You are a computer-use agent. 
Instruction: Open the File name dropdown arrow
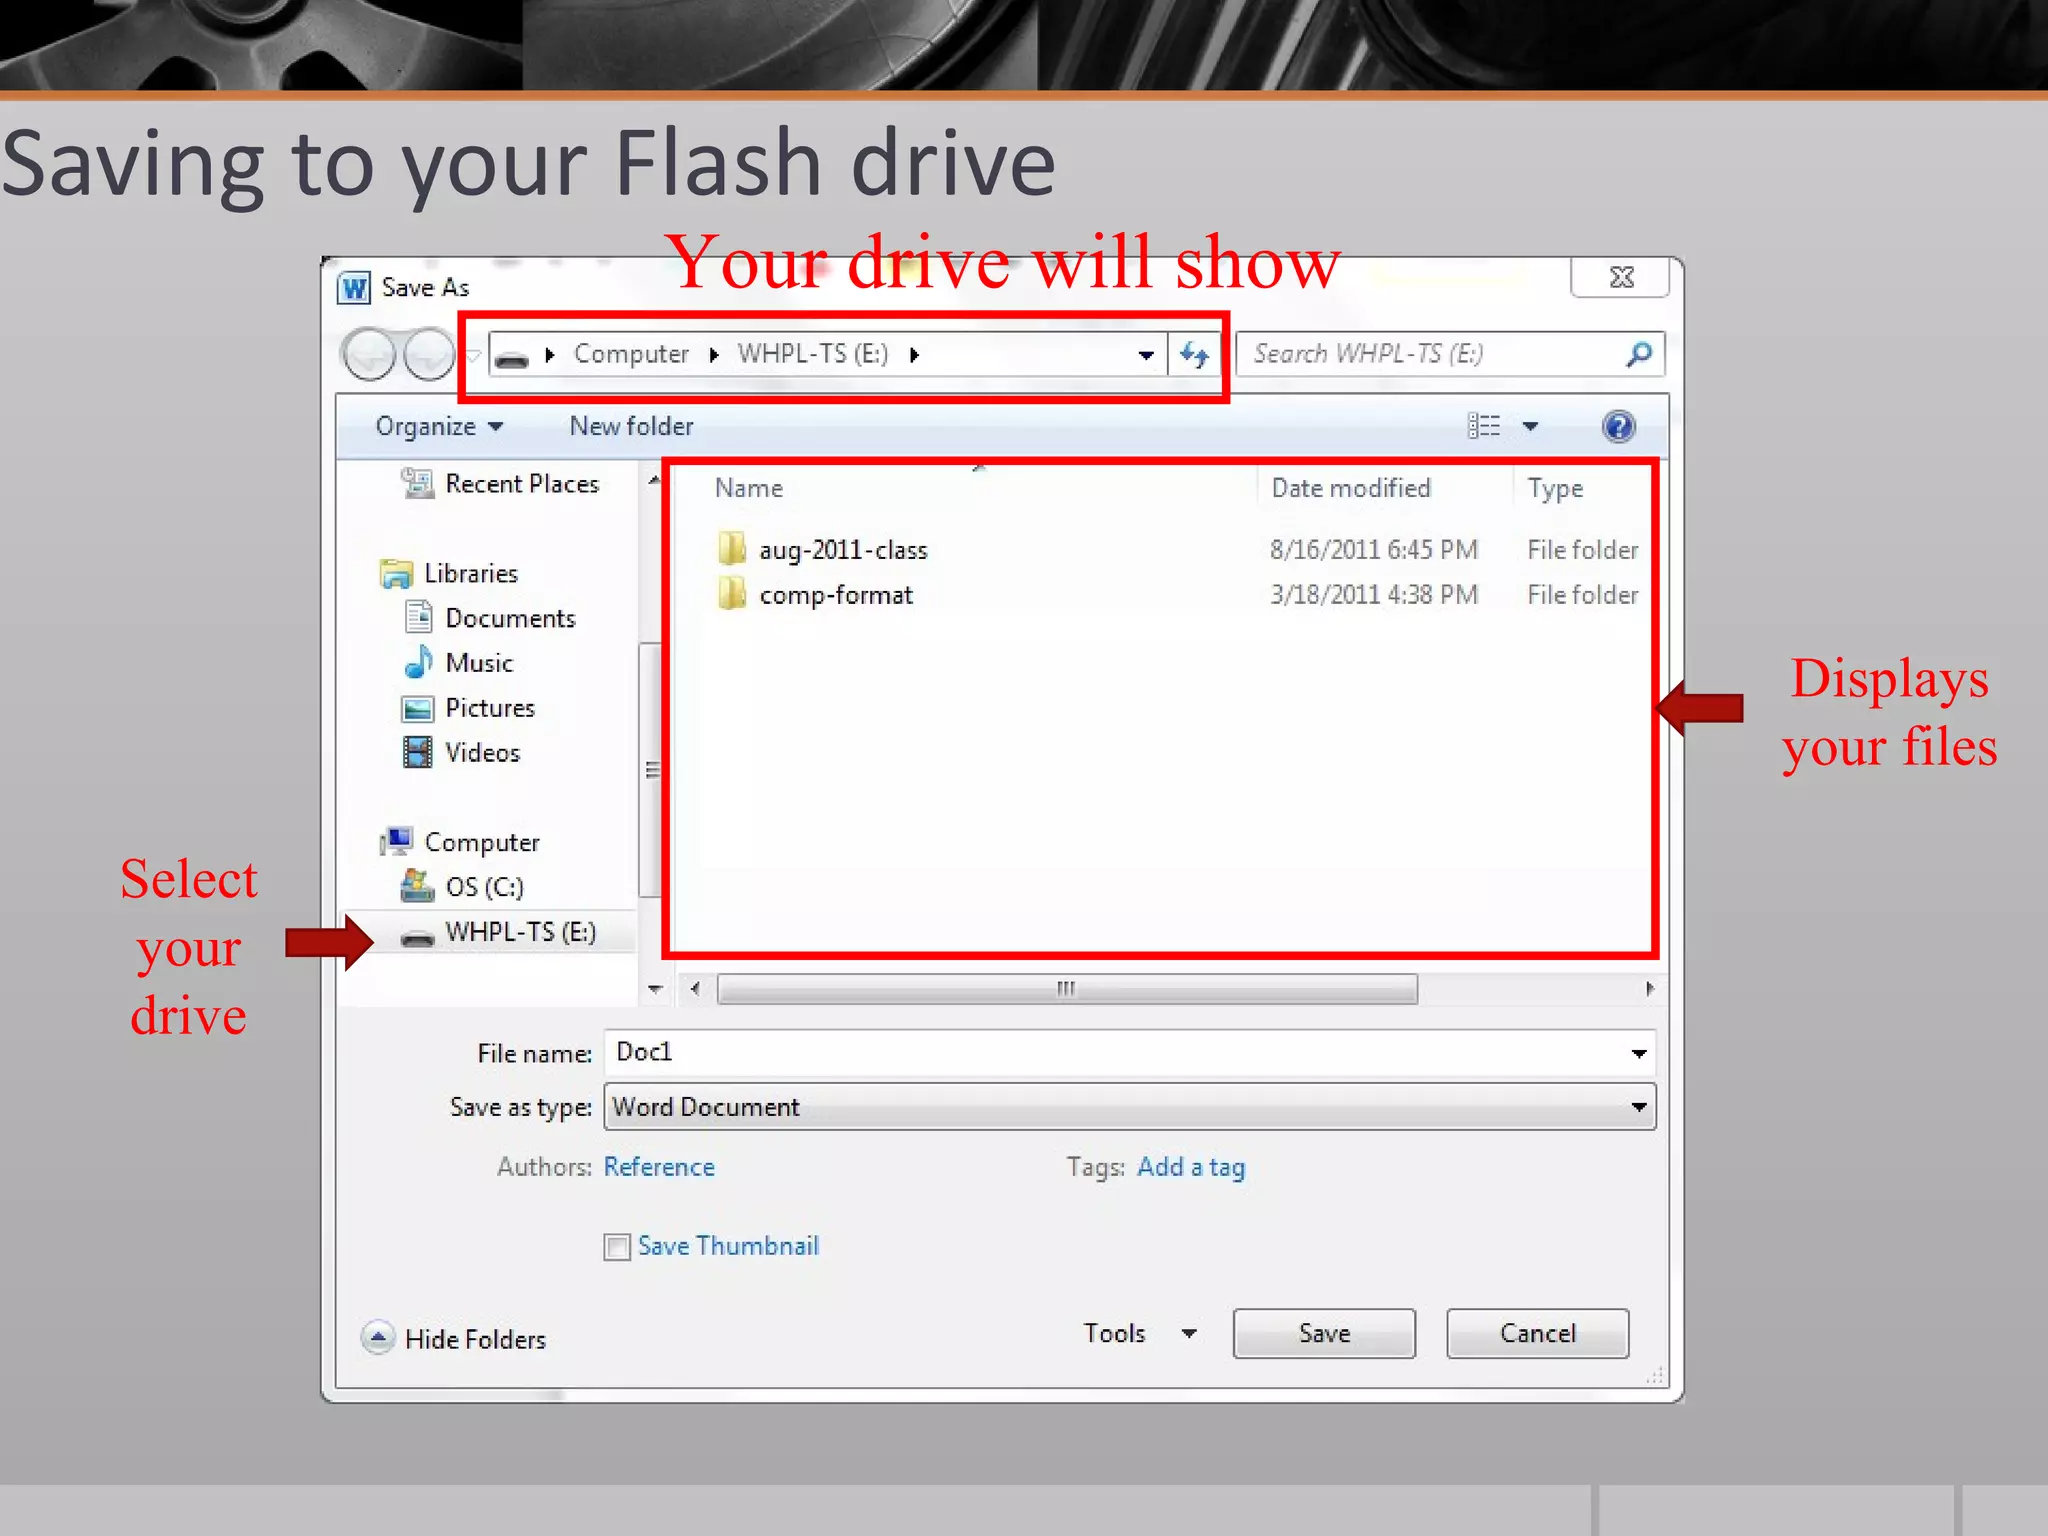(x=1638, y=1053)
